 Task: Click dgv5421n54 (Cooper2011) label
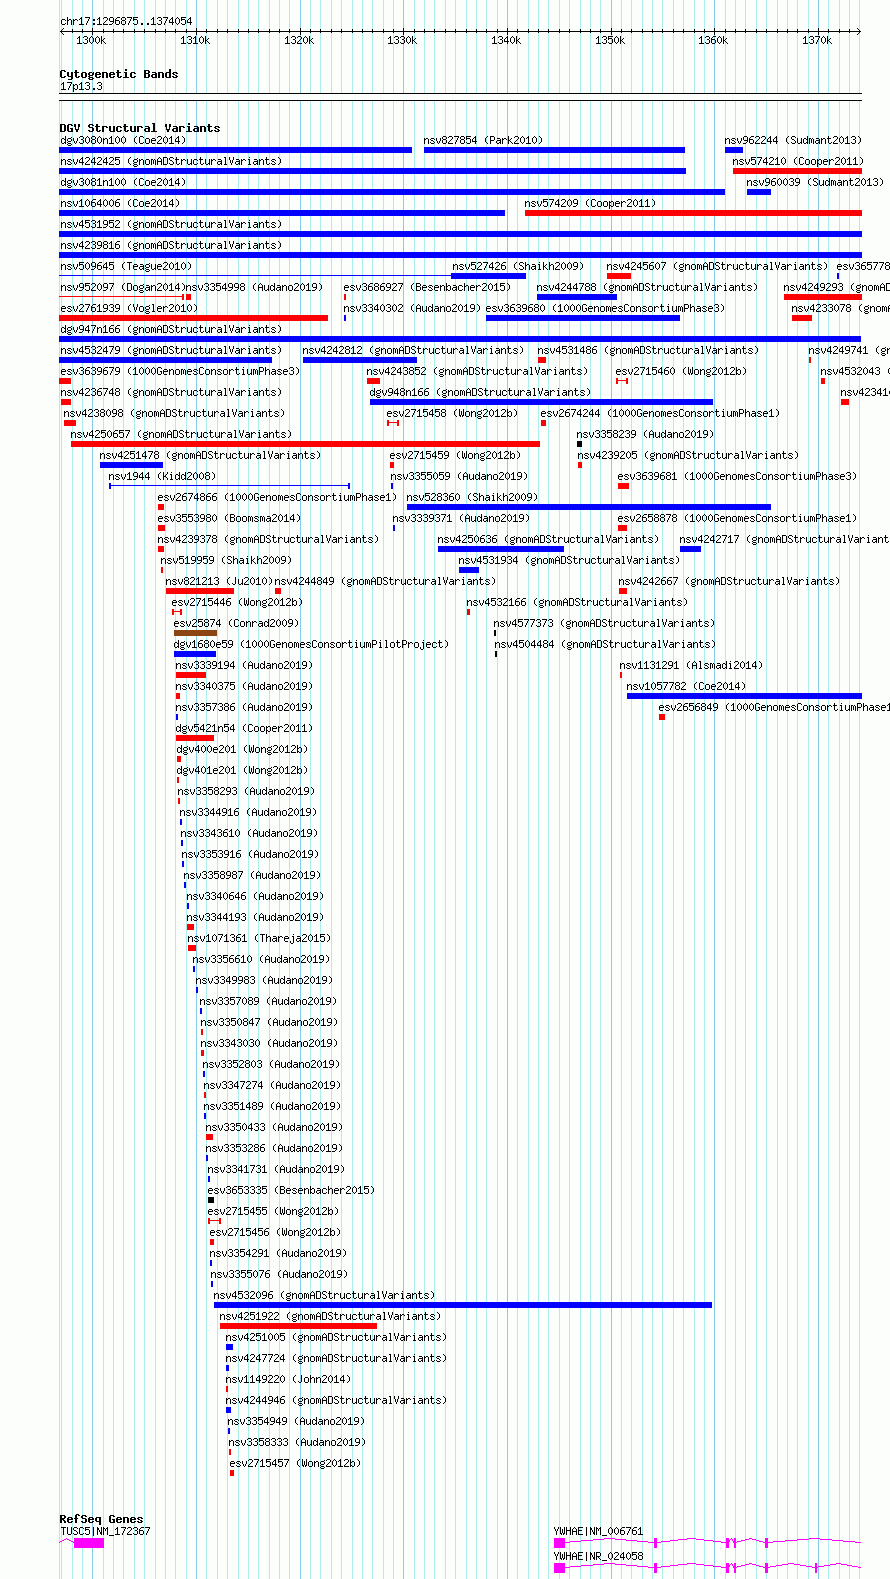point(244,728)
